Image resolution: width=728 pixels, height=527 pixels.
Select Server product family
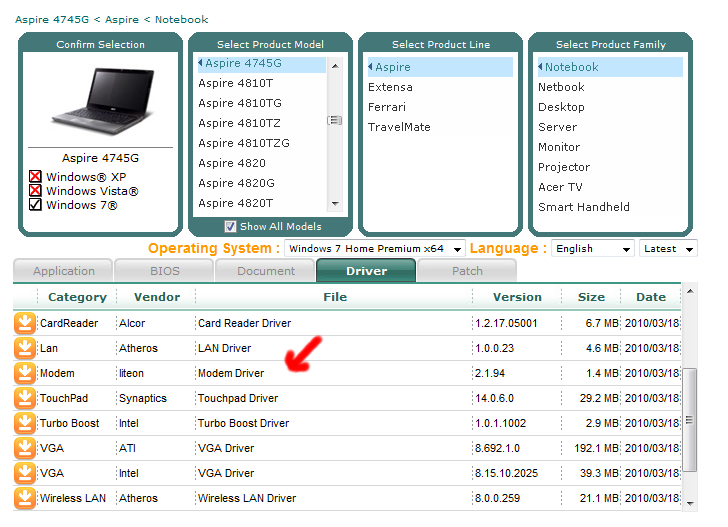tap(558, 127)
